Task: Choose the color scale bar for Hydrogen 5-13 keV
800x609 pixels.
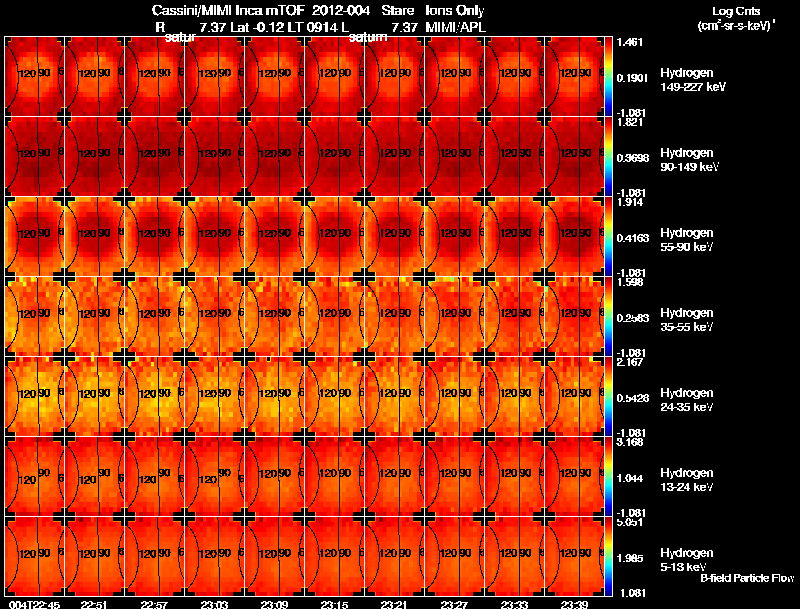Action: pos(608,557)
